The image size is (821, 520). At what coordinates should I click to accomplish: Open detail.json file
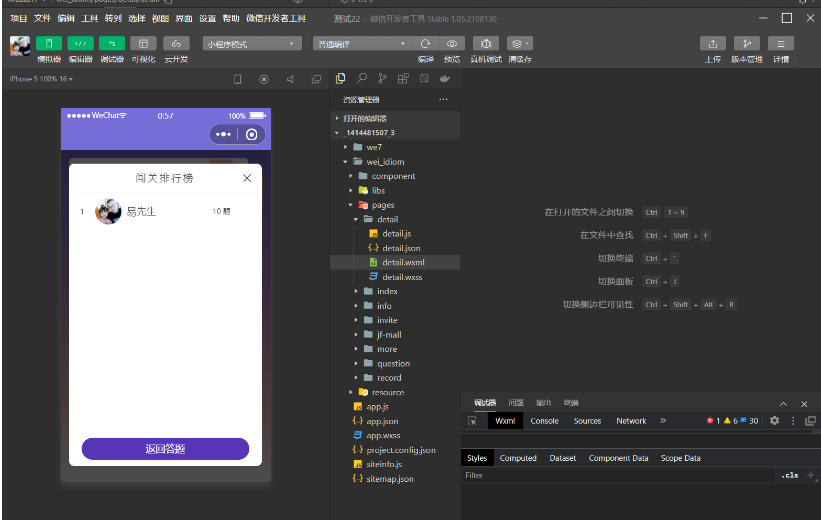[395, 248]
